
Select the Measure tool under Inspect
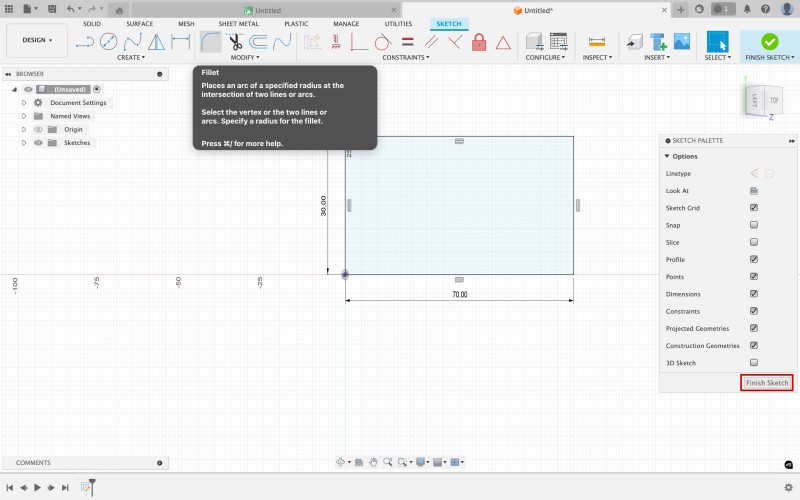tap(596, 42)
